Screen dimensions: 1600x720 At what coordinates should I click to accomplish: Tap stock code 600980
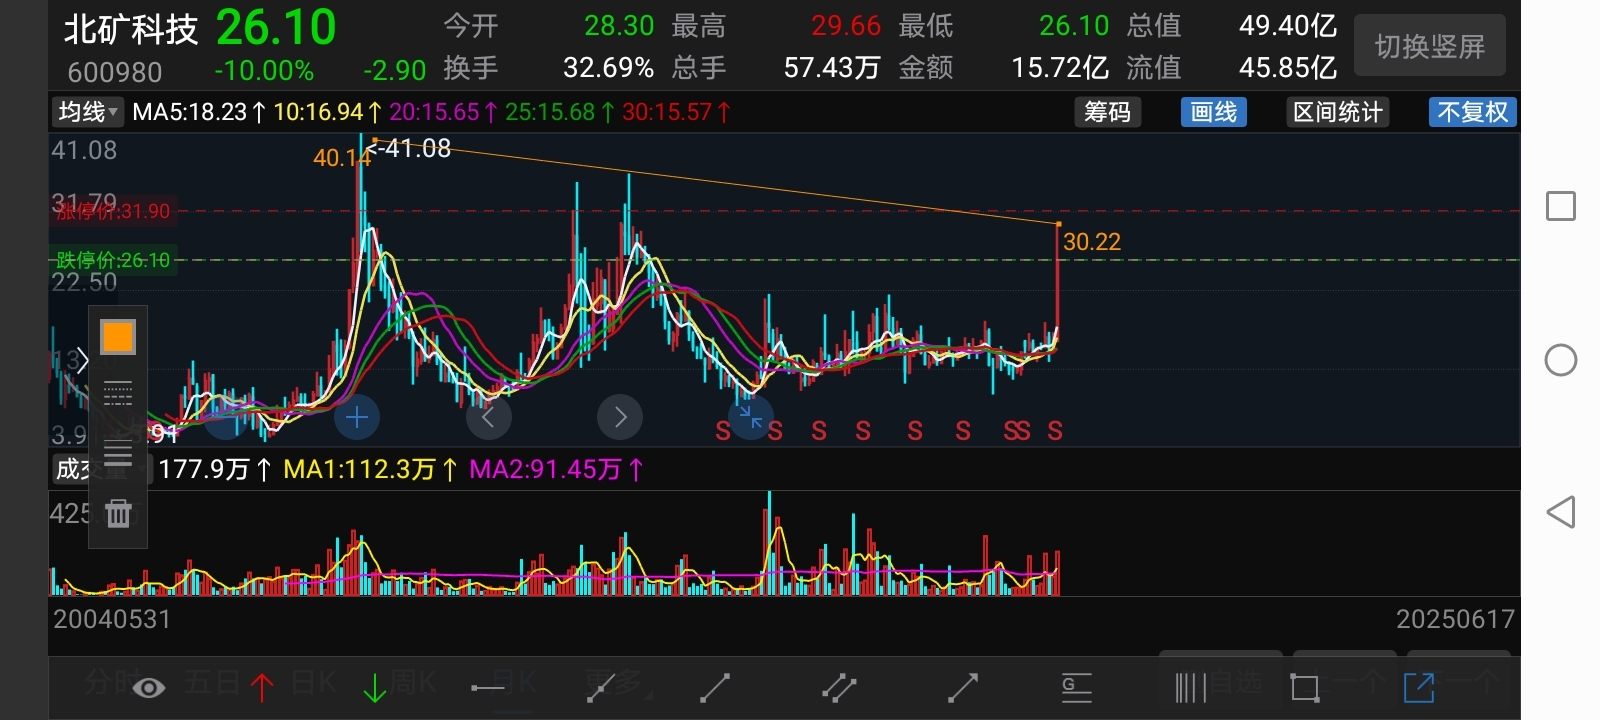(x=115, y=72)
